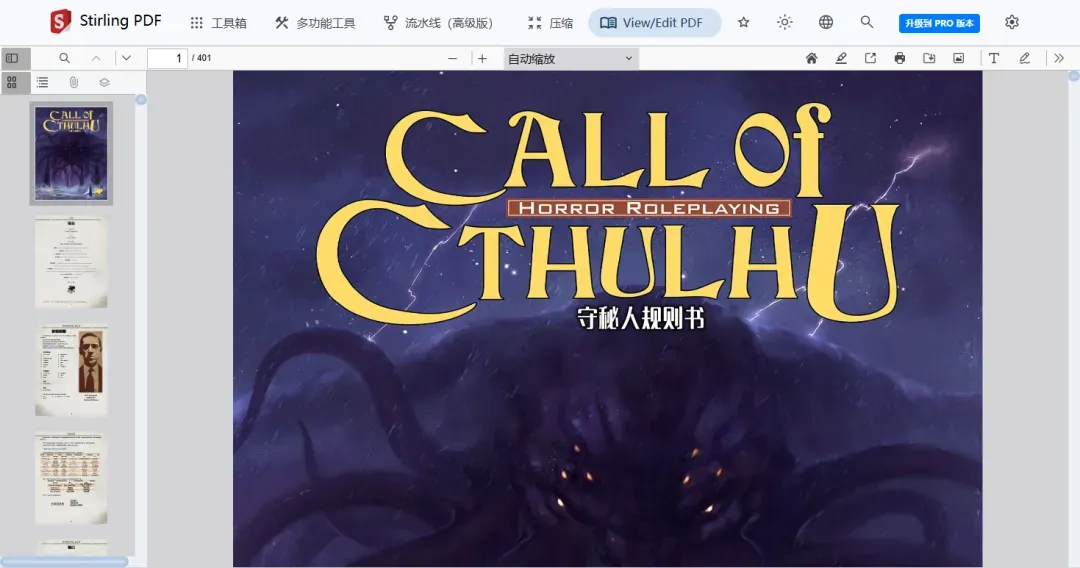The height and width of the screenshot is (568, 1080).
Task: Open the 自动缩放 zoom dropdown
Action: 571,59
